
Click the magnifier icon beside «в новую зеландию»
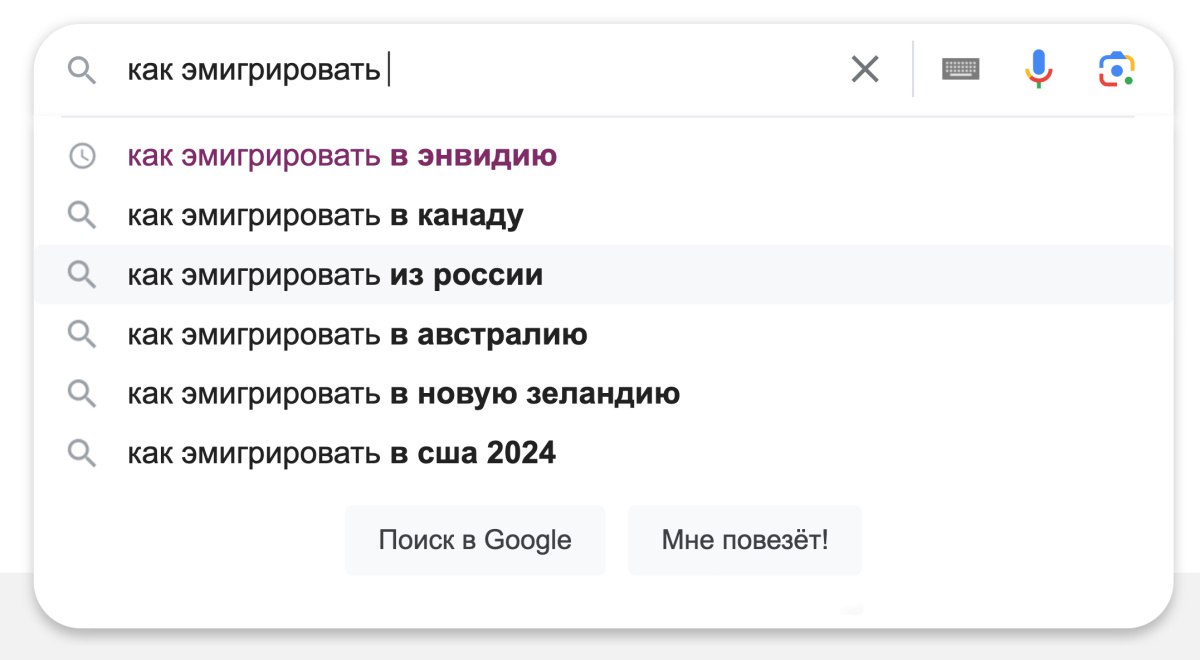coord(82,394)
